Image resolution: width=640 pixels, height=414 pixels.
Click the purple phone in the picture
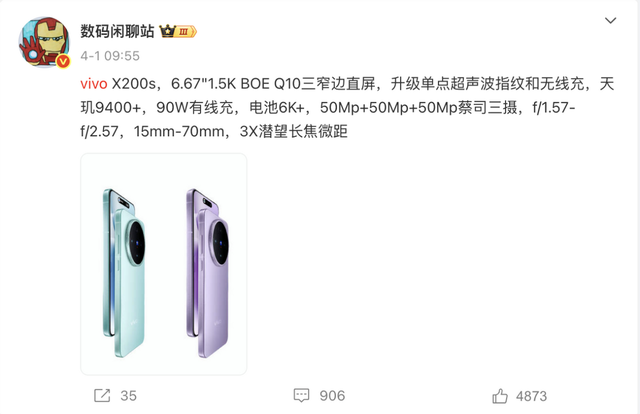click(x=207, y=273)
